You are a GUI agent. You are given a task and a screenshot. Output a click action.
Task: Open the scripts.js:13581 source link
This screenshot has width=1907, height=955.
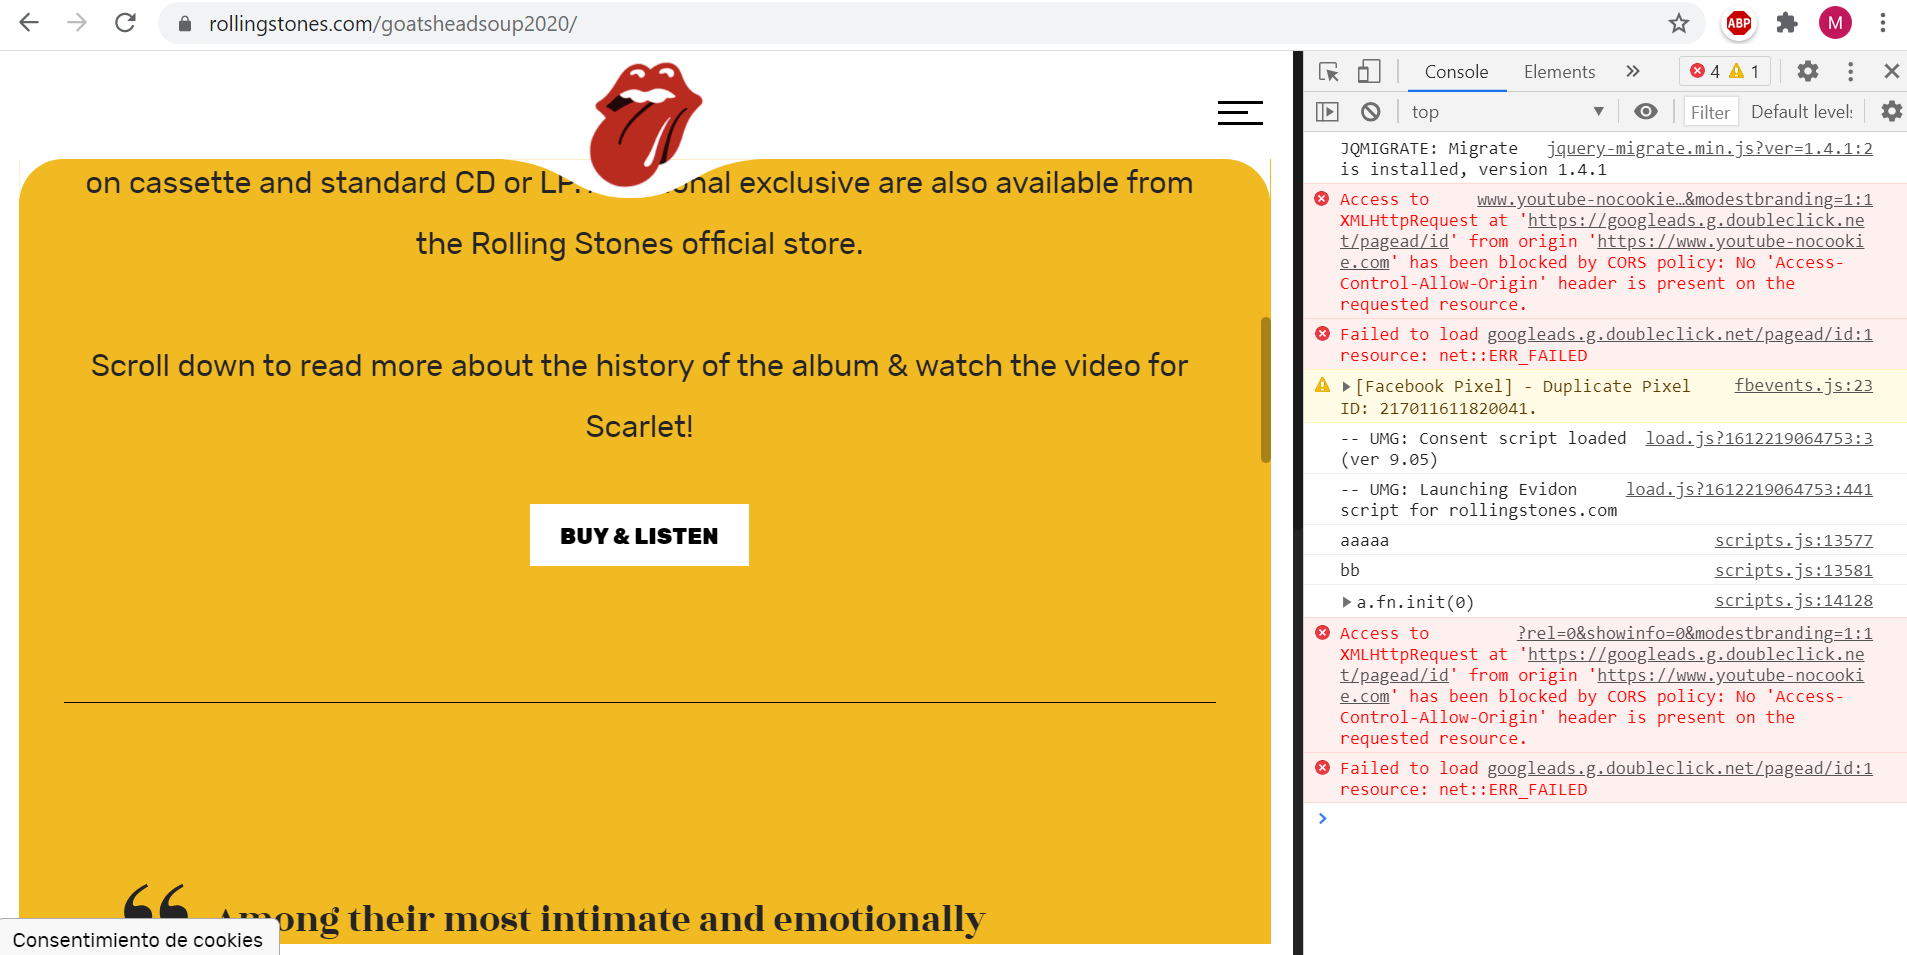tap(1794, 570)
